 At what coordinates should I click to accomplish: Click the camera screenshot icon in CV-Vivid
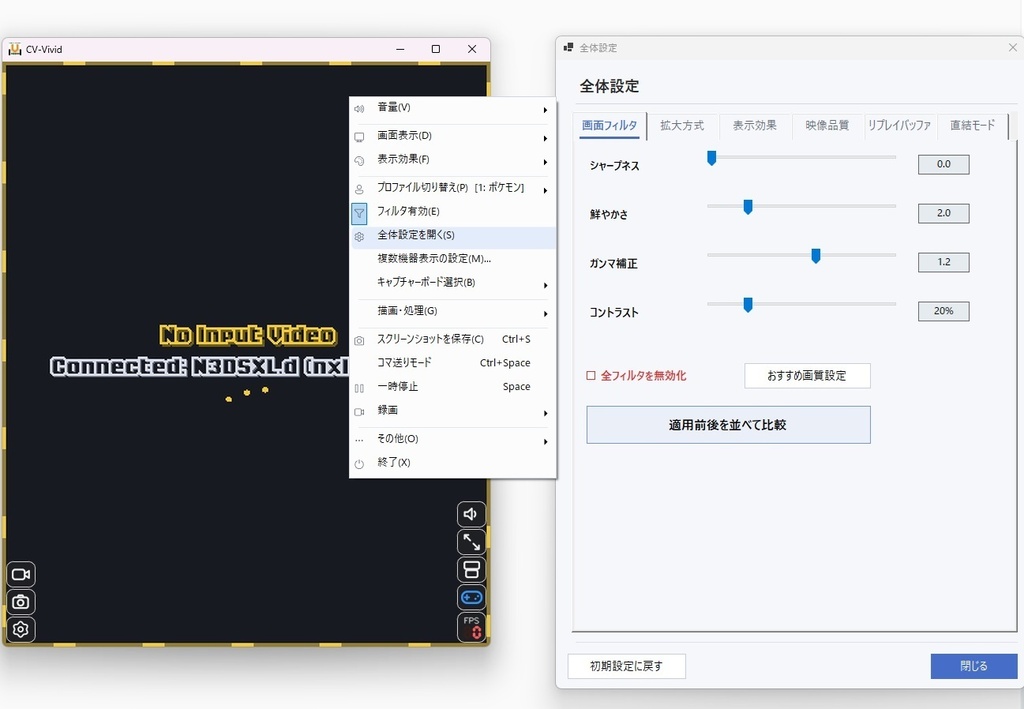(x=21, y=602)
